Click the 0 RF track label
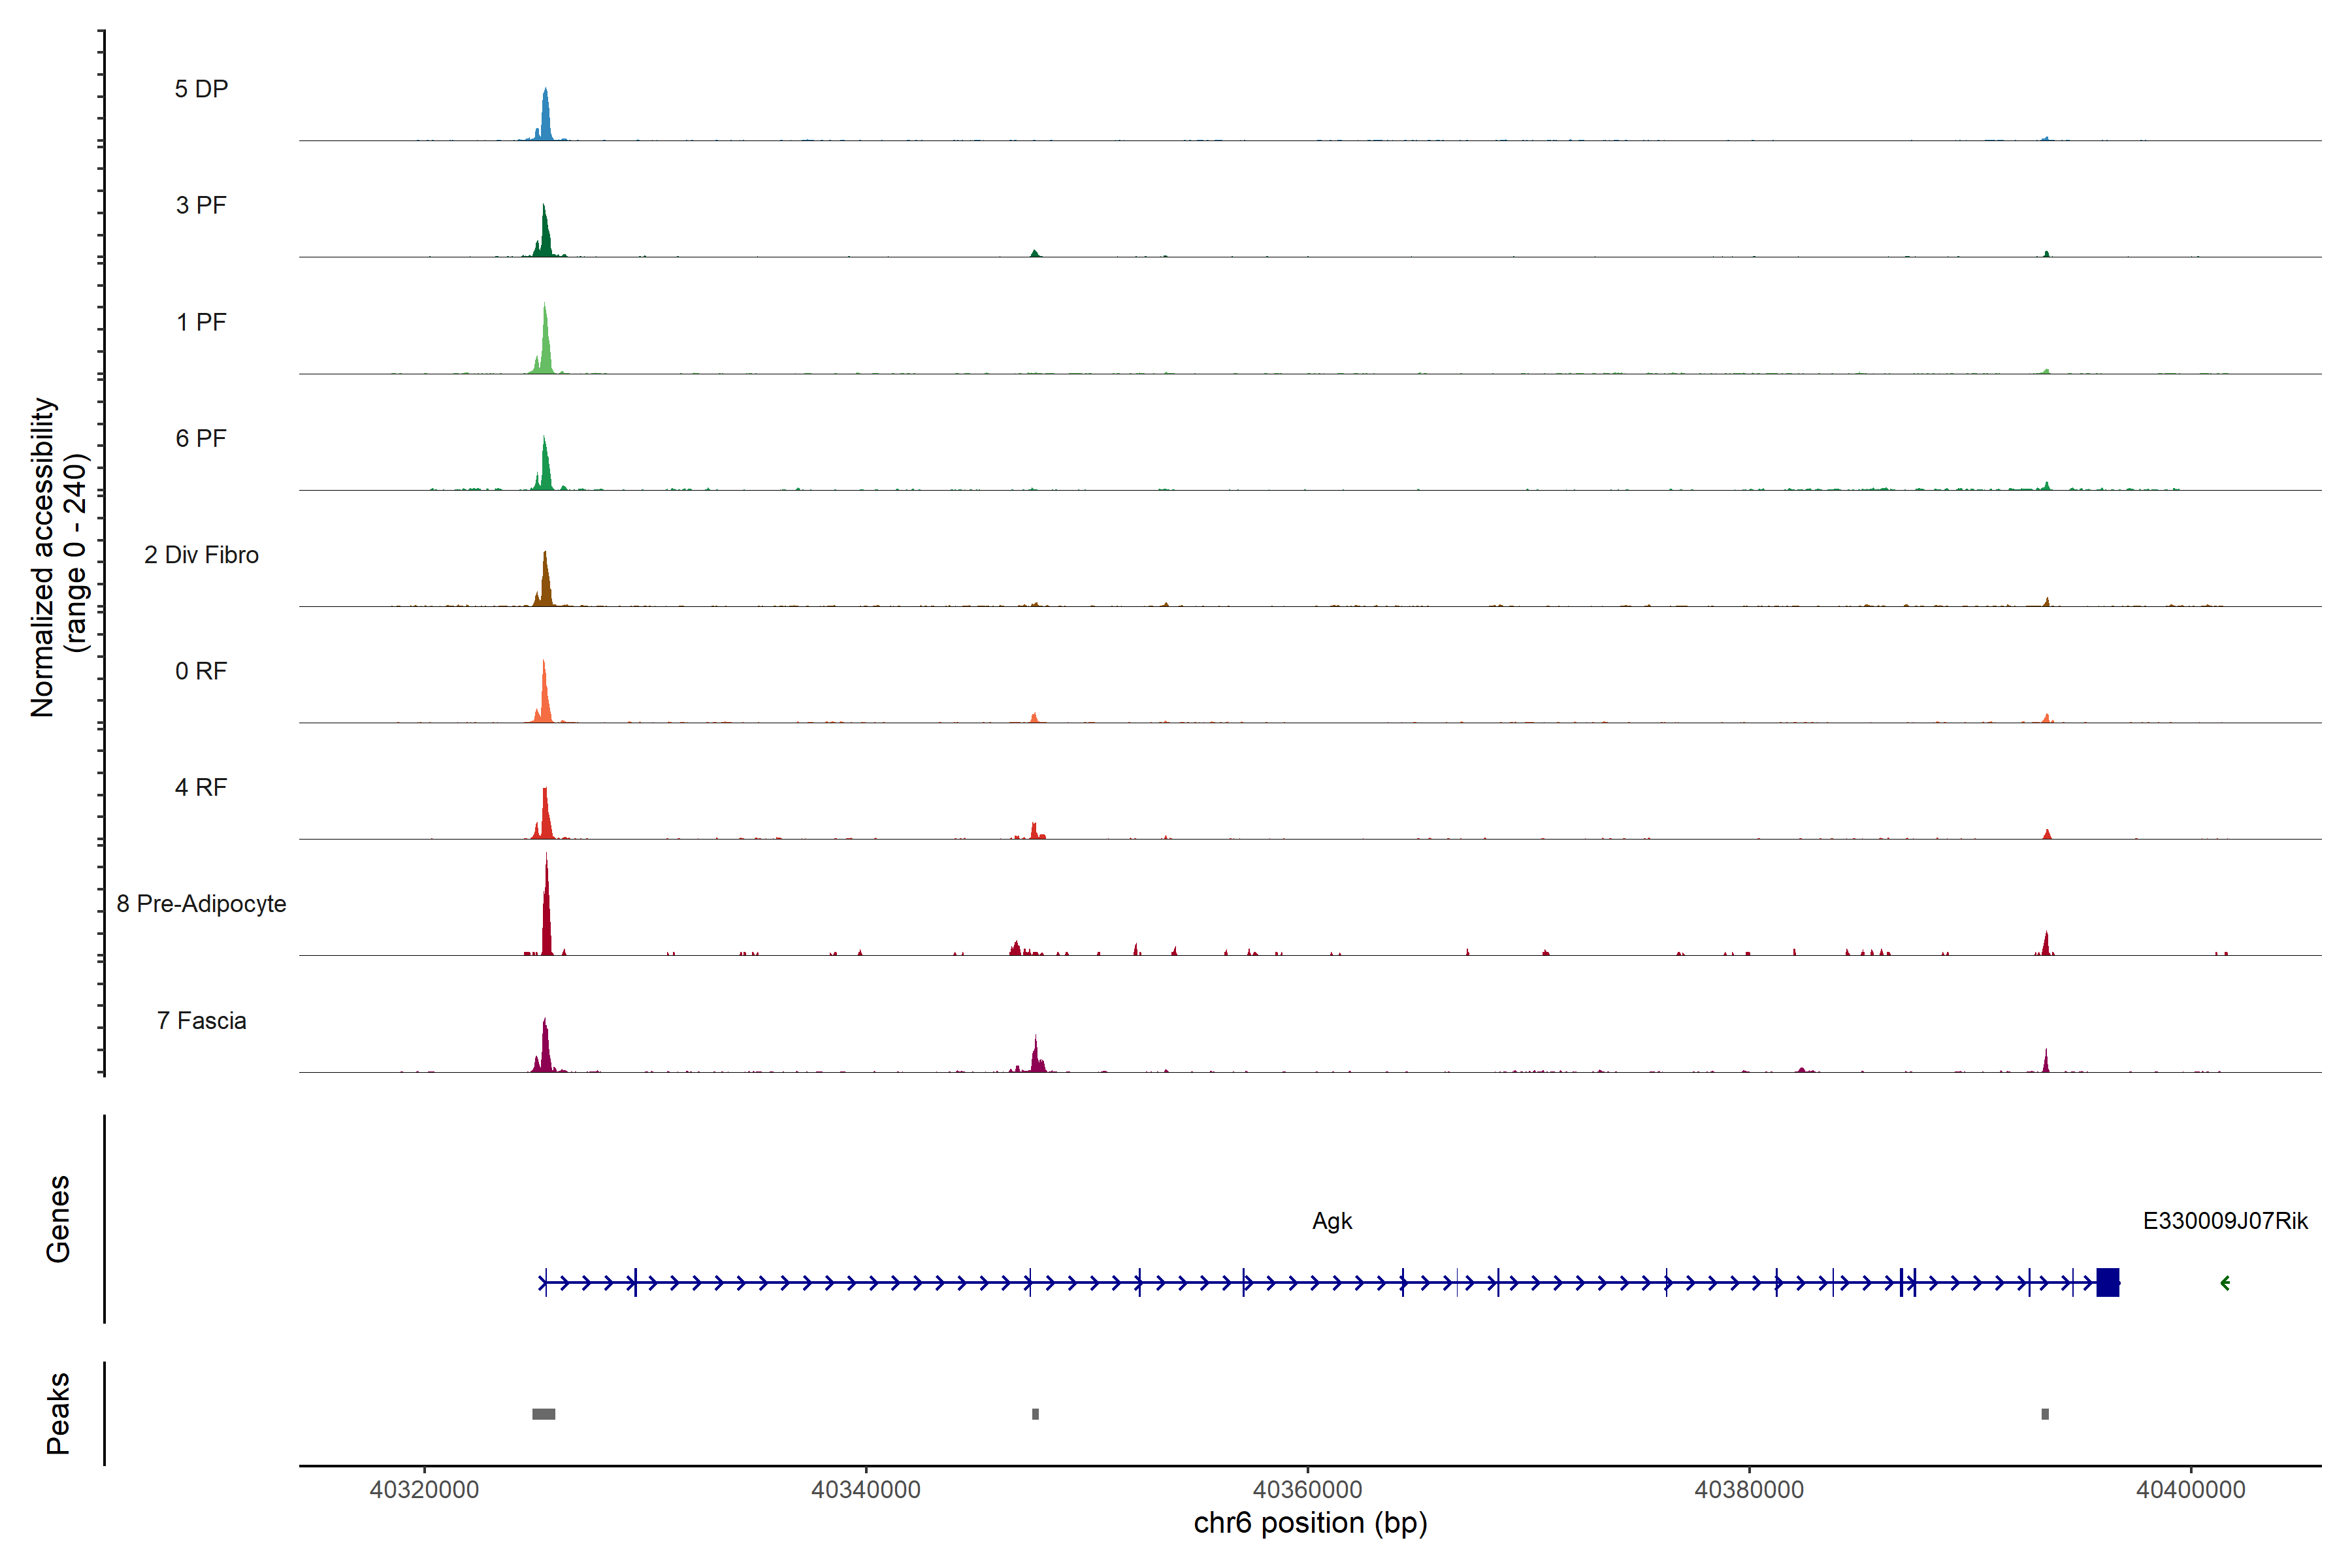Screen dimensions: 2352x1568 [x=201, y=671]
